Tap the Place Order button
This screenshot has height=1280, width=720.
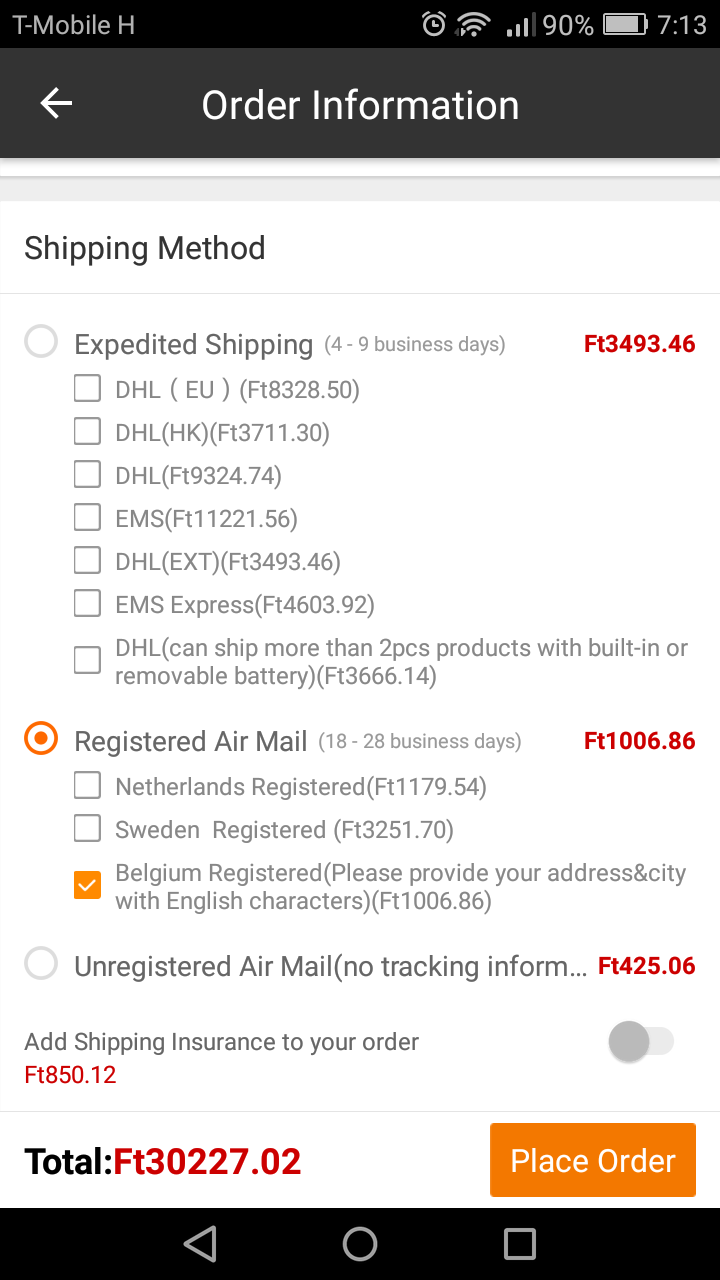[593, 1160]
